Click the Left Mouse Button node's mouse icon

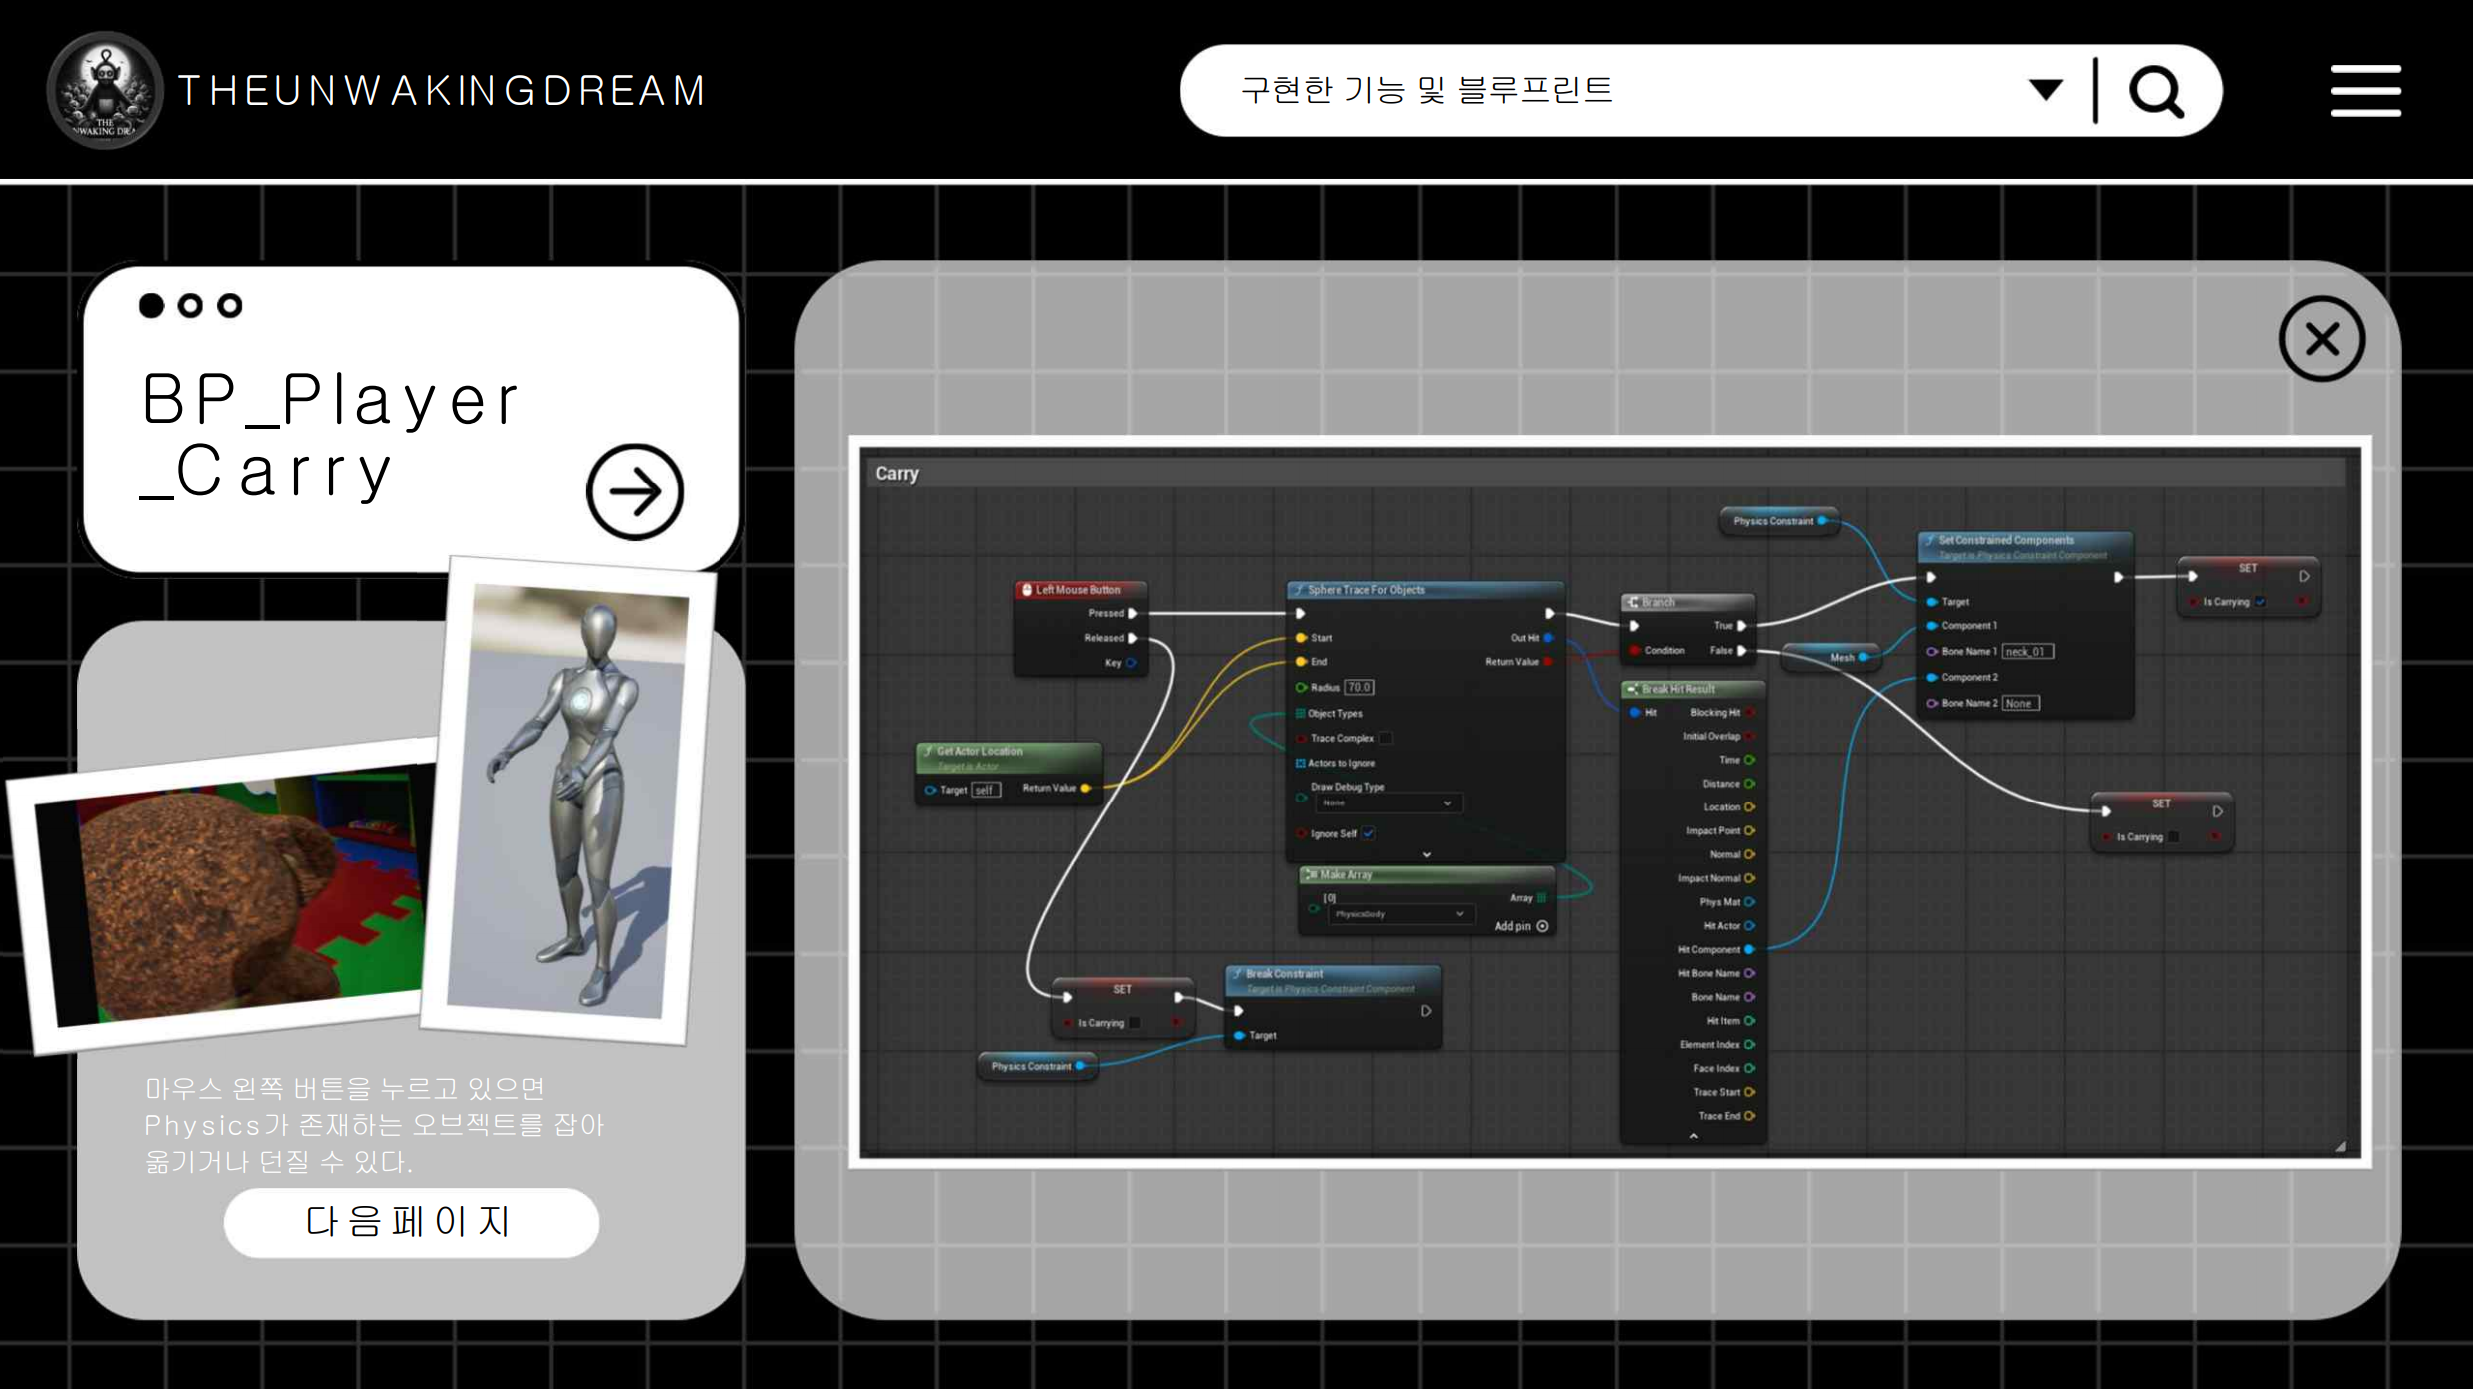(1027, 590)
